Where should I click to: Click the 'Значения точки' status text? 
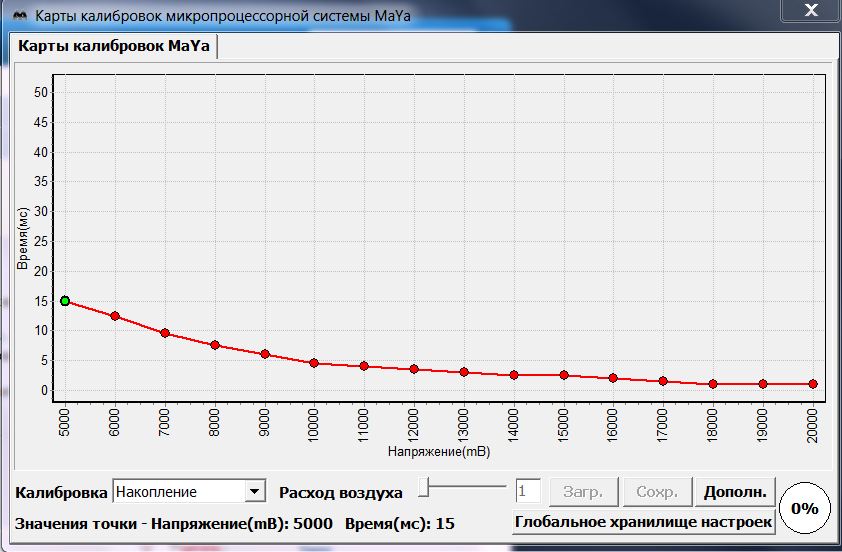coord(76,524)
